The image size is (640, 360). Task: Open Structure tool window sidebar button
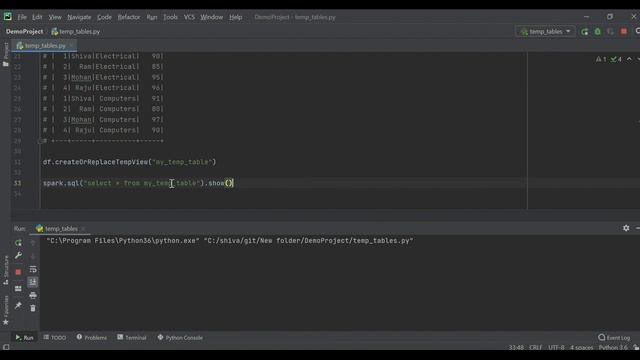tap(5, 270)
